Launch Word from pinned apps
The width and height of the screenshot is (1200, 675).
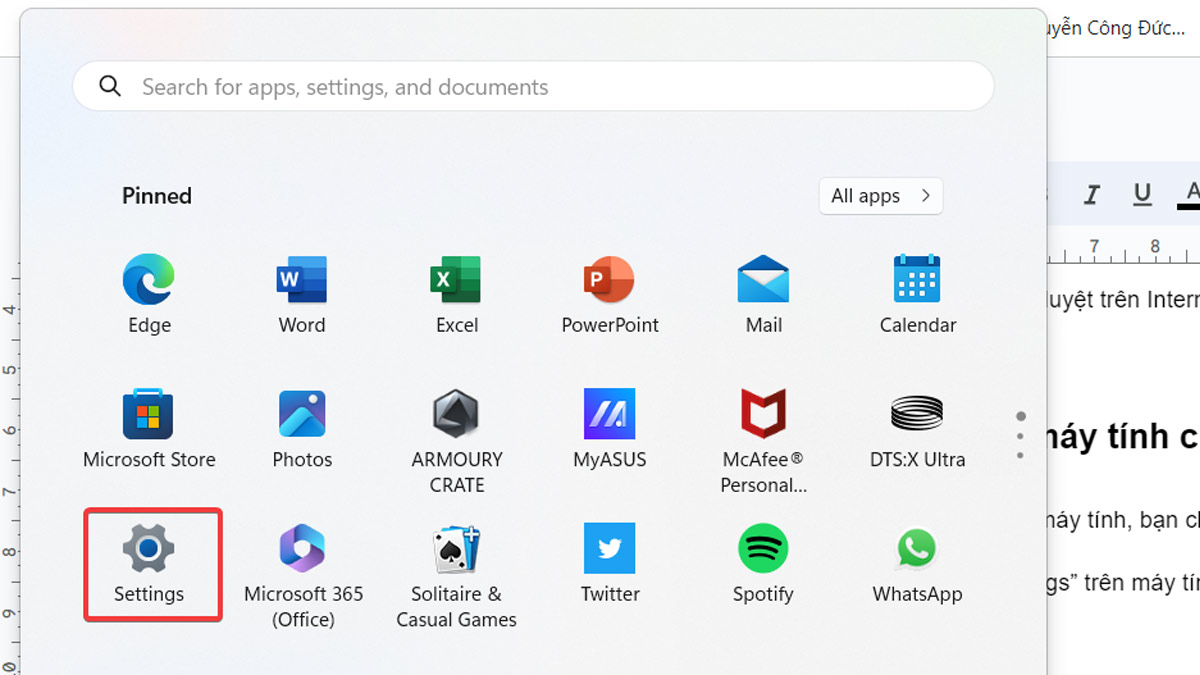click(x=302, y=280)
